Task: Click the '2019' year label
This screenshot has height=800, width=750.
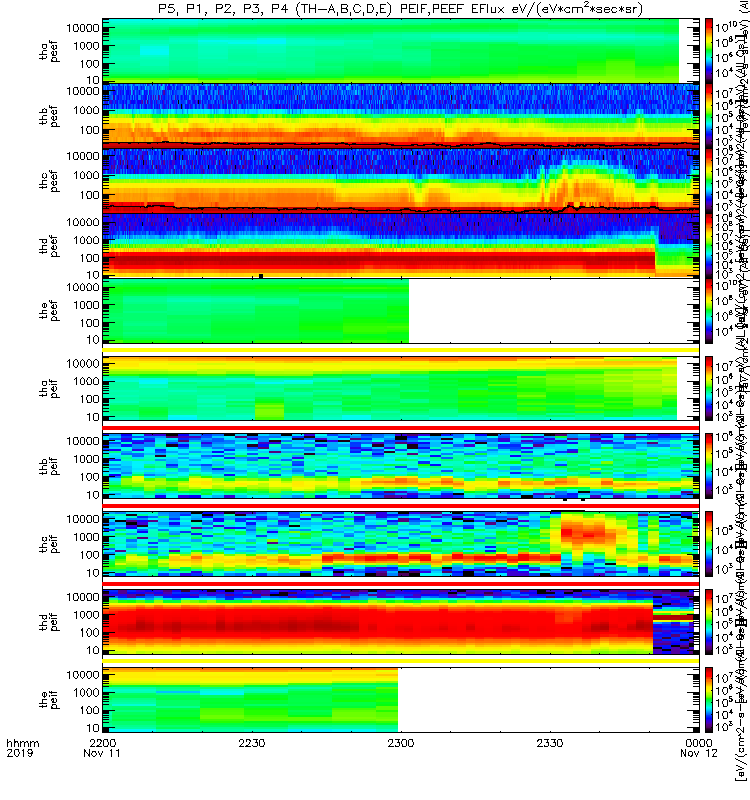Action: pos(19,753)
